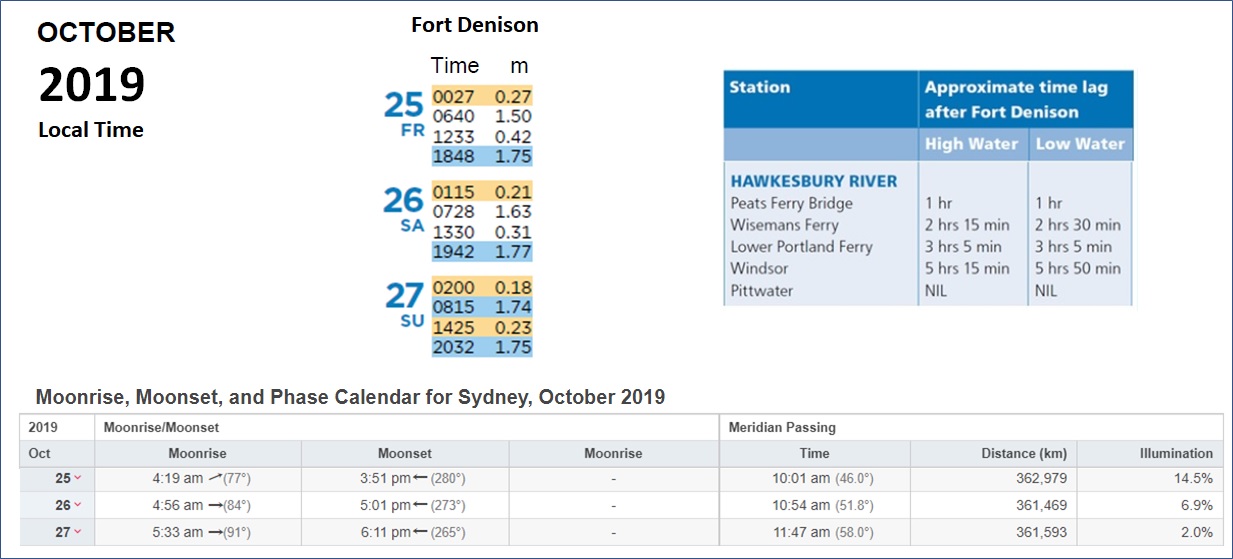
Task: Select the Wisemans Ferry station row
Action: (926, 225)
